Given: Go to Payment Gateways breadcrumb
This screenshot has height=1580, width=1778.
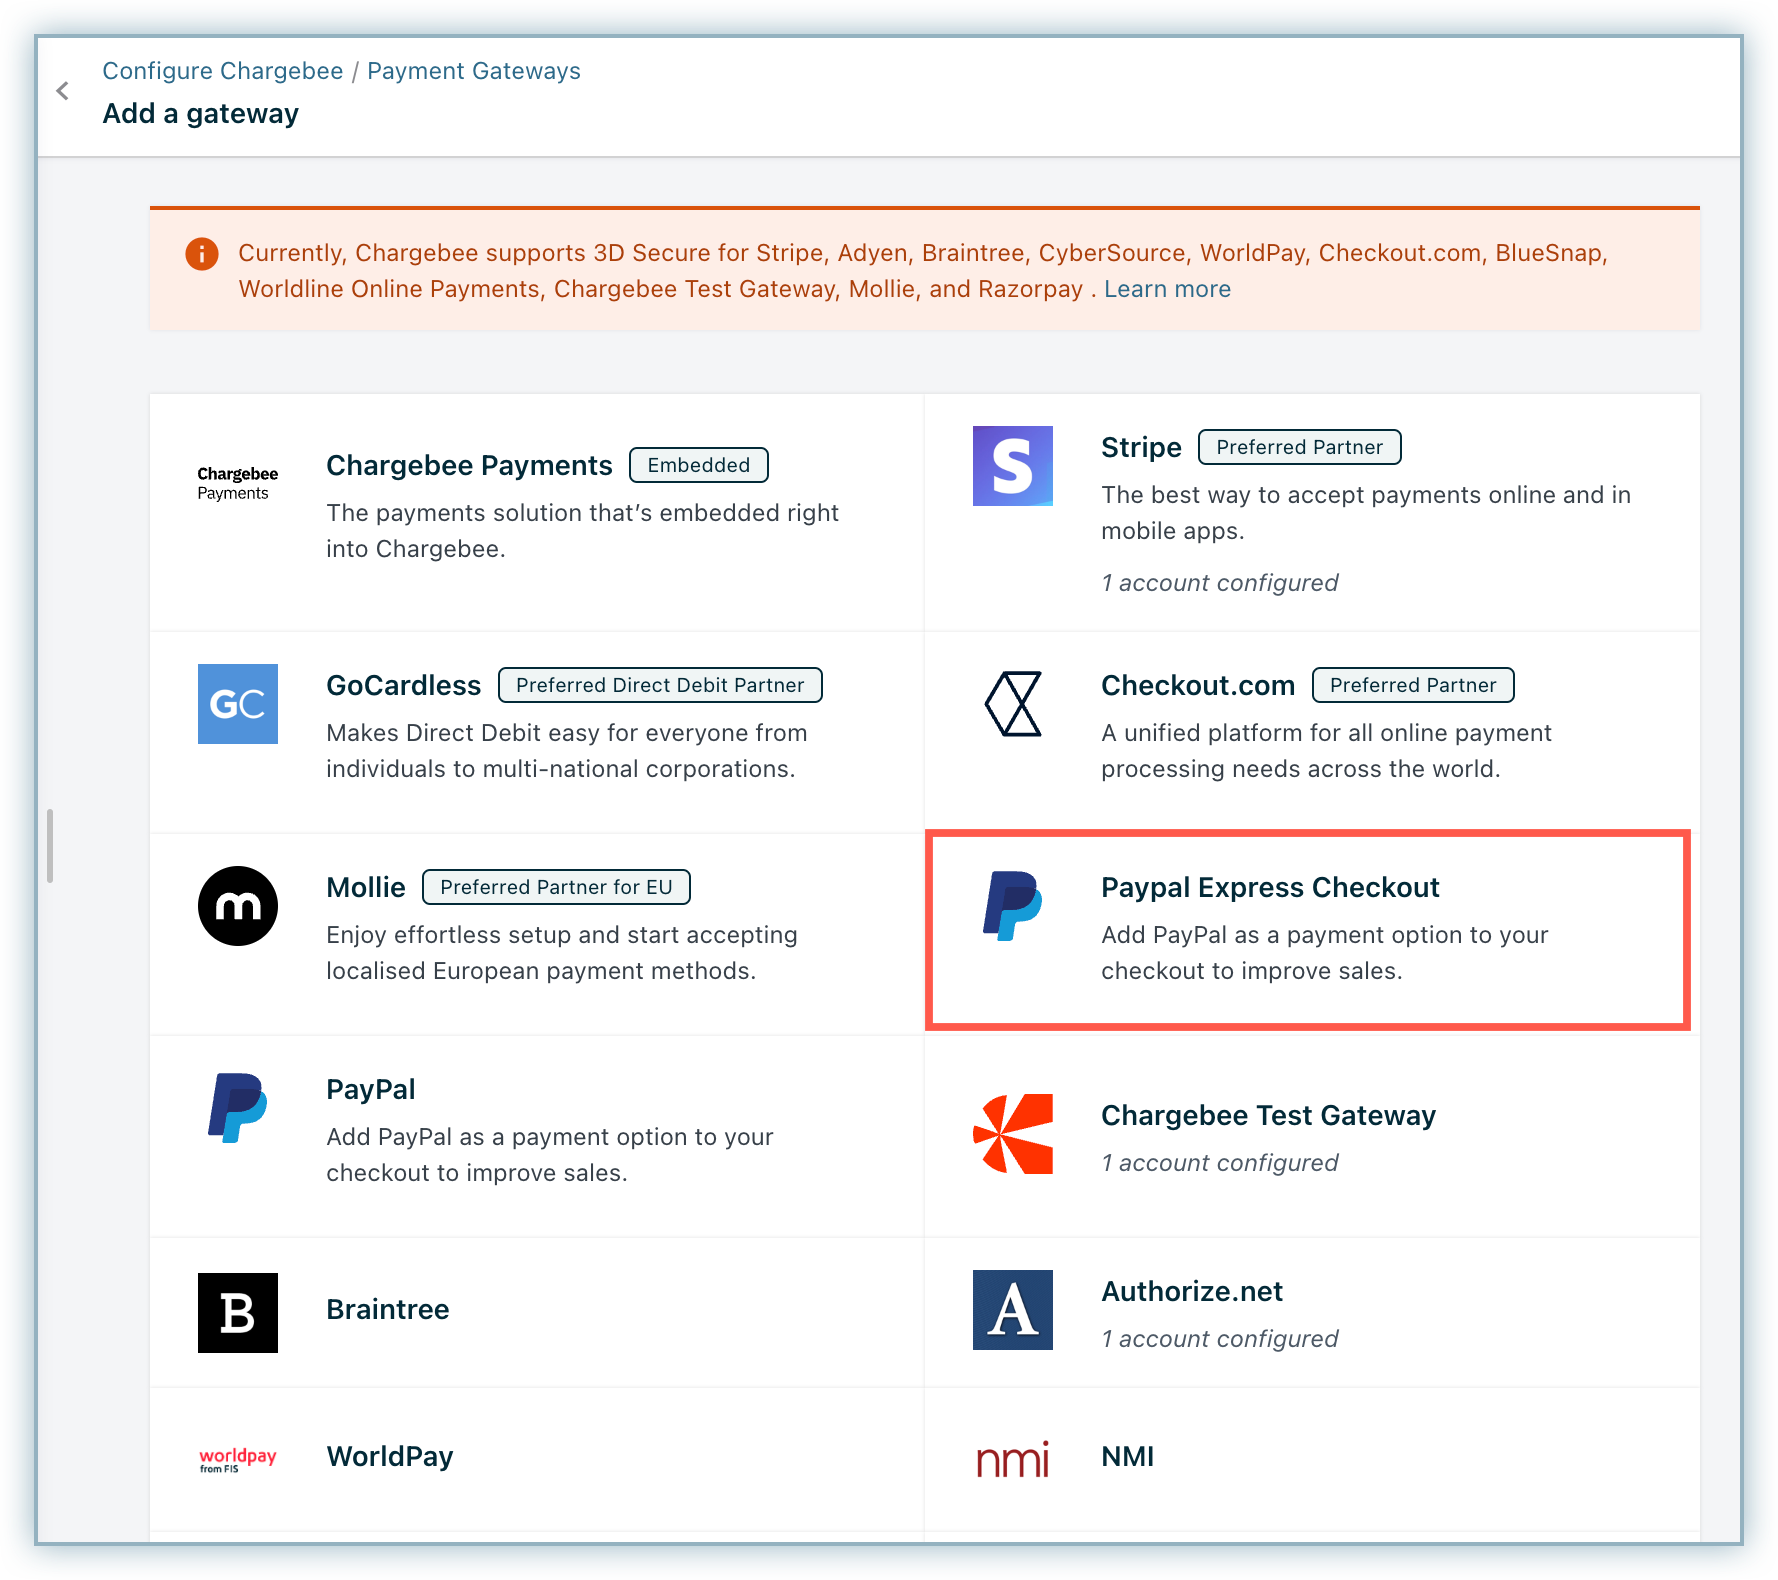Looking at the screenshot, I should [x=473, y=71].
